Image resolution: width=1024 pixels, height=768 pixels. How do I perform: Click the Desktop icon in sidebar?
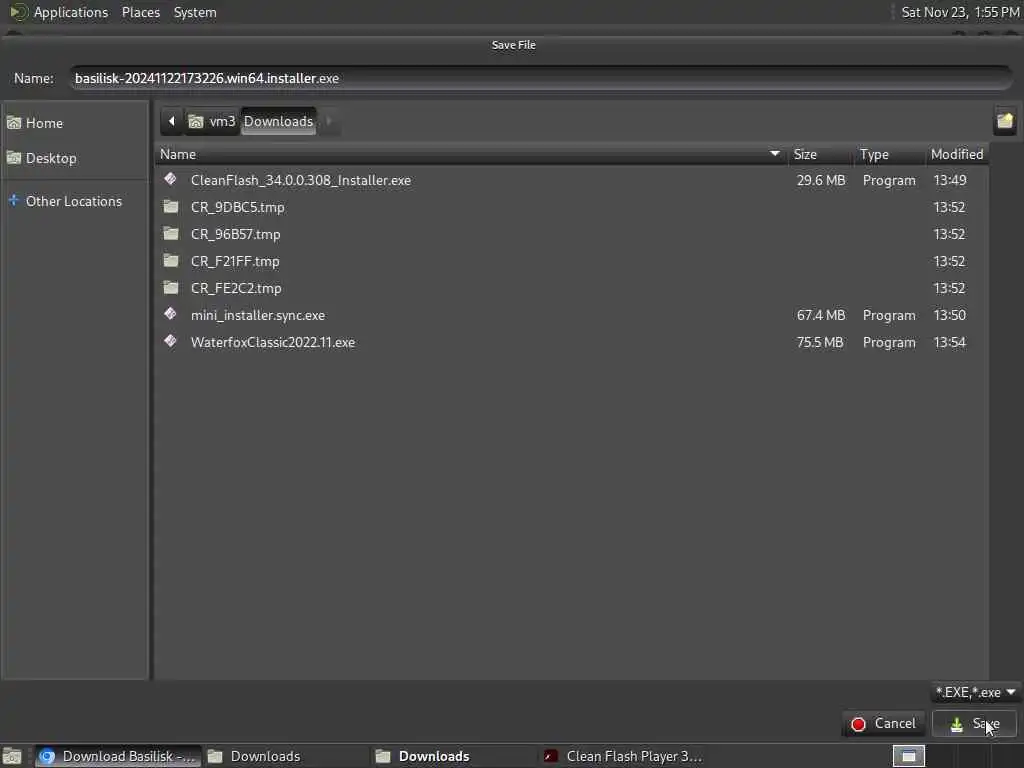pos(14,157)
